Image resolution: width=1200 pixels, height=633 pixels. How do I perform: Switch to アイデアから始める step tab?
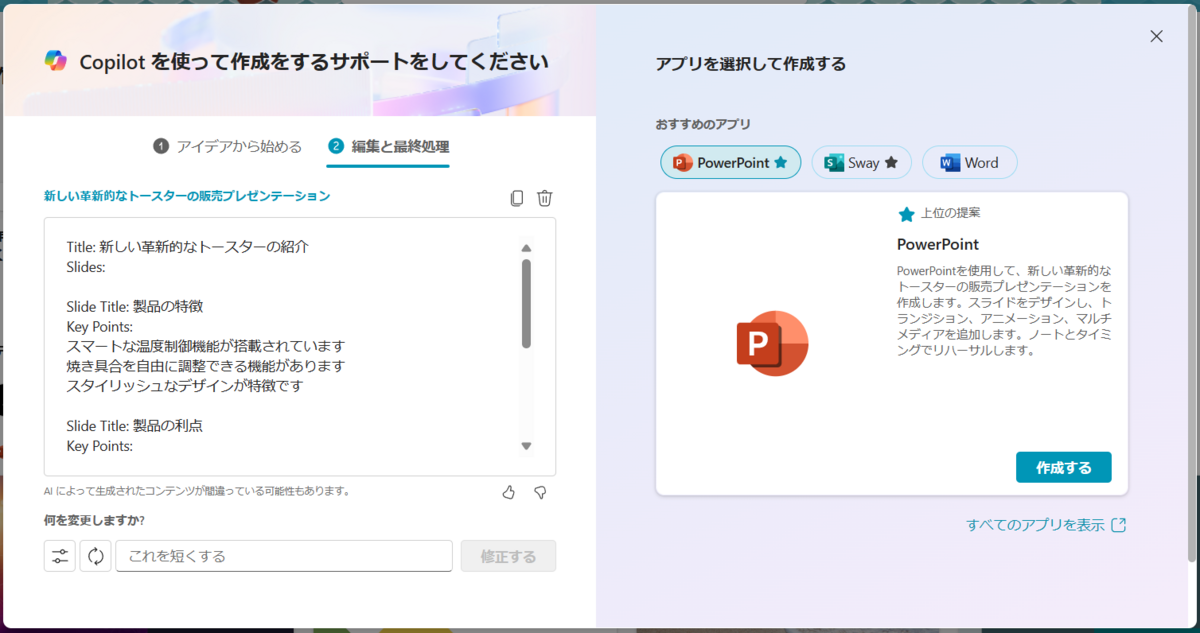click(x=227, y=146)
